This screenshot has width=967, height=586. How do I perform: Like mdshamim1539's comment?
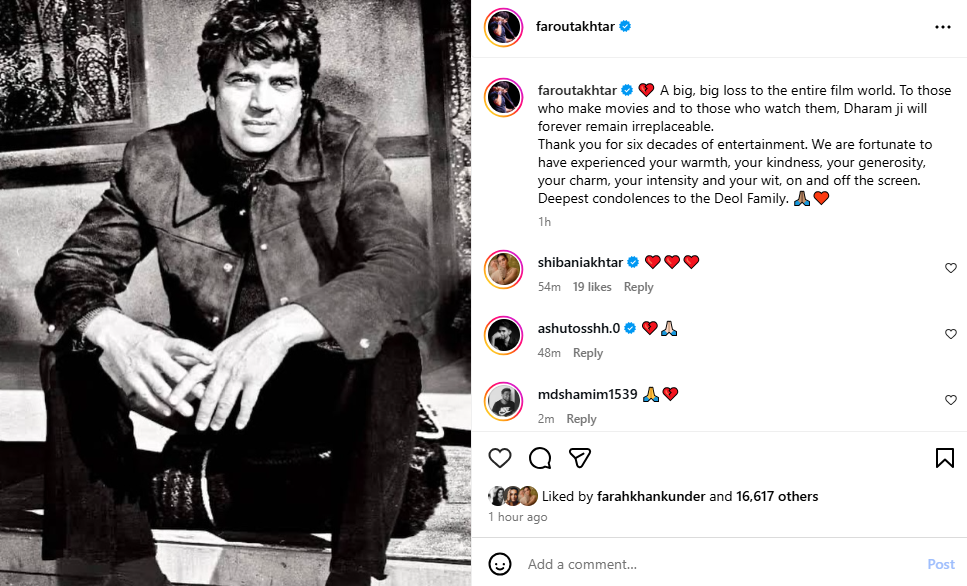tap(951, 400)
